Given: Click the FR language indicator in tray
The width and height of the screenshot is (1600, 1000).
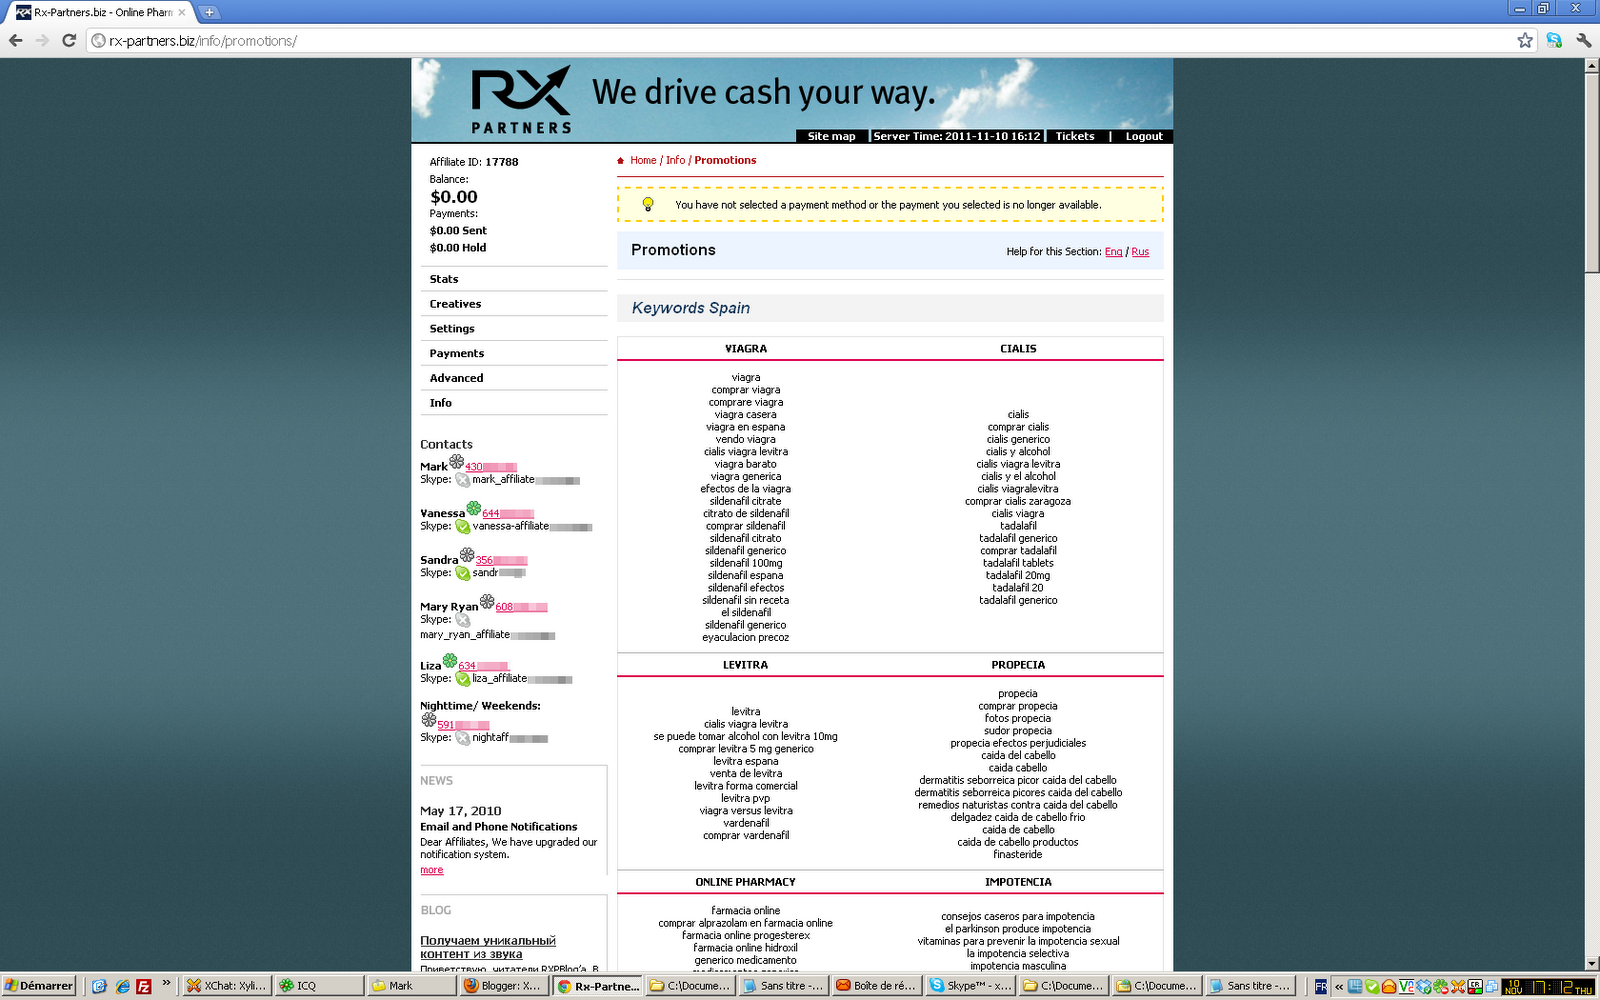Looking at the screenshot, I should pyautogui.click(x=1321, y=987).
